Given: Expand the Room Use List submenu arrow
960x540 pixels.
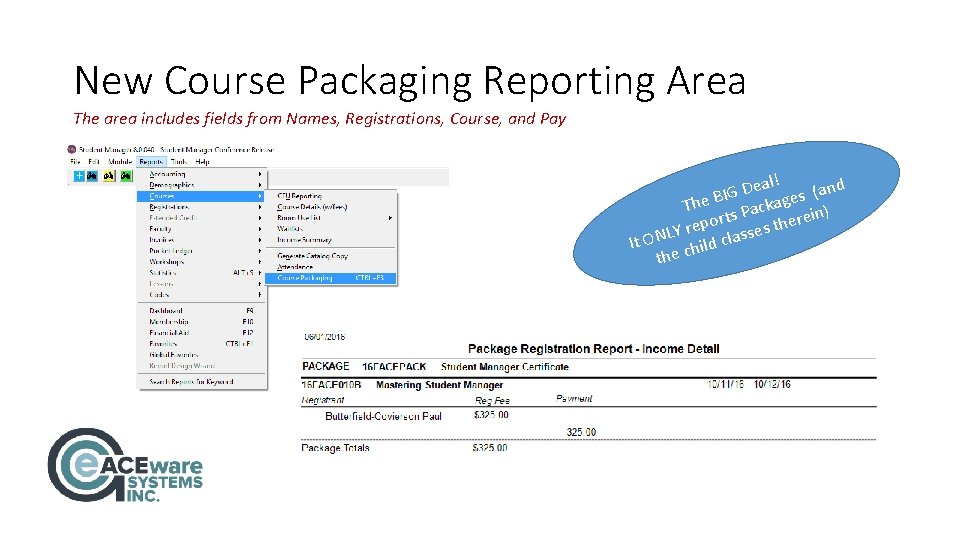Looking at the screenshot, I should pyautogui.click(x=390, y=218).
